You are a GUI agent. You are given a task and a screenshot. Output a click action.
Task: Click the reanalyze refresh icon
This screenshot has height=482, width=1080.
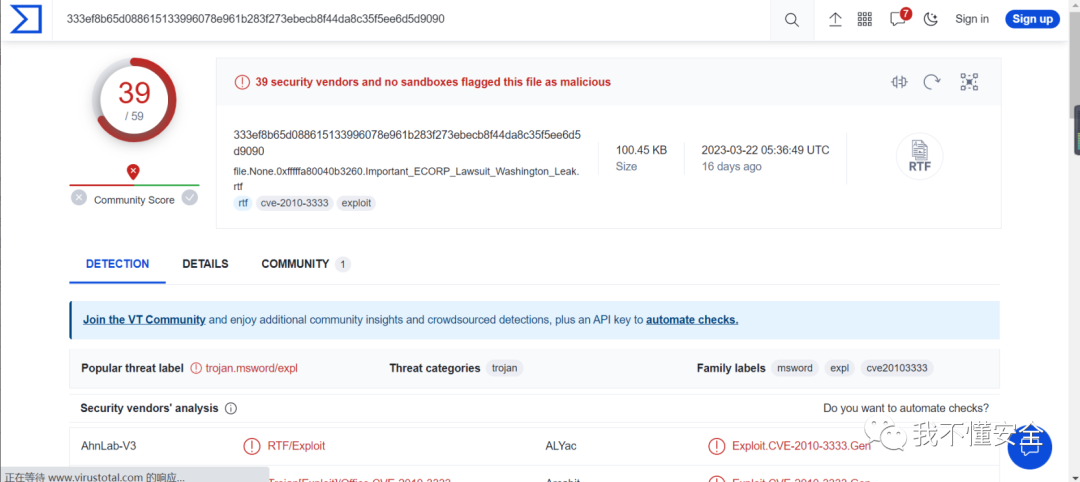[932, 83]
